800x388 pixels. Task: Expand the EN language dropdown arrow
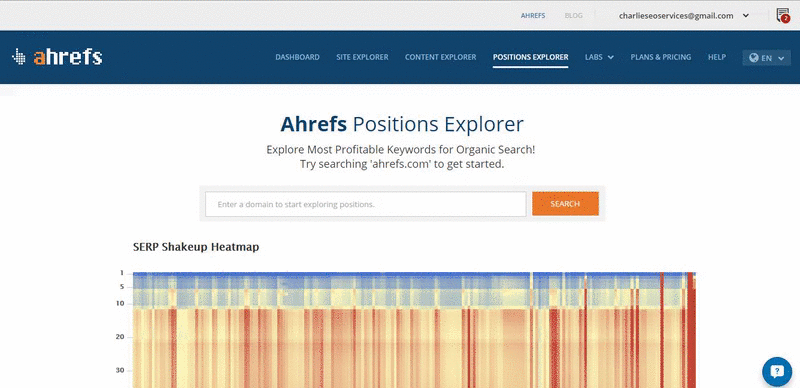(781, 58)
